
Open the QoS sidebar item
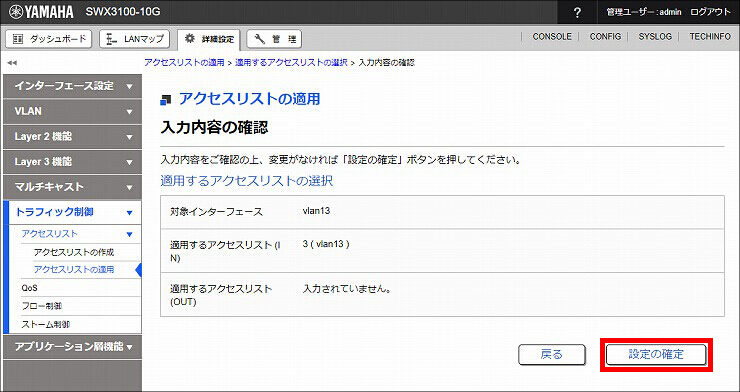click(x=29, y=288)
